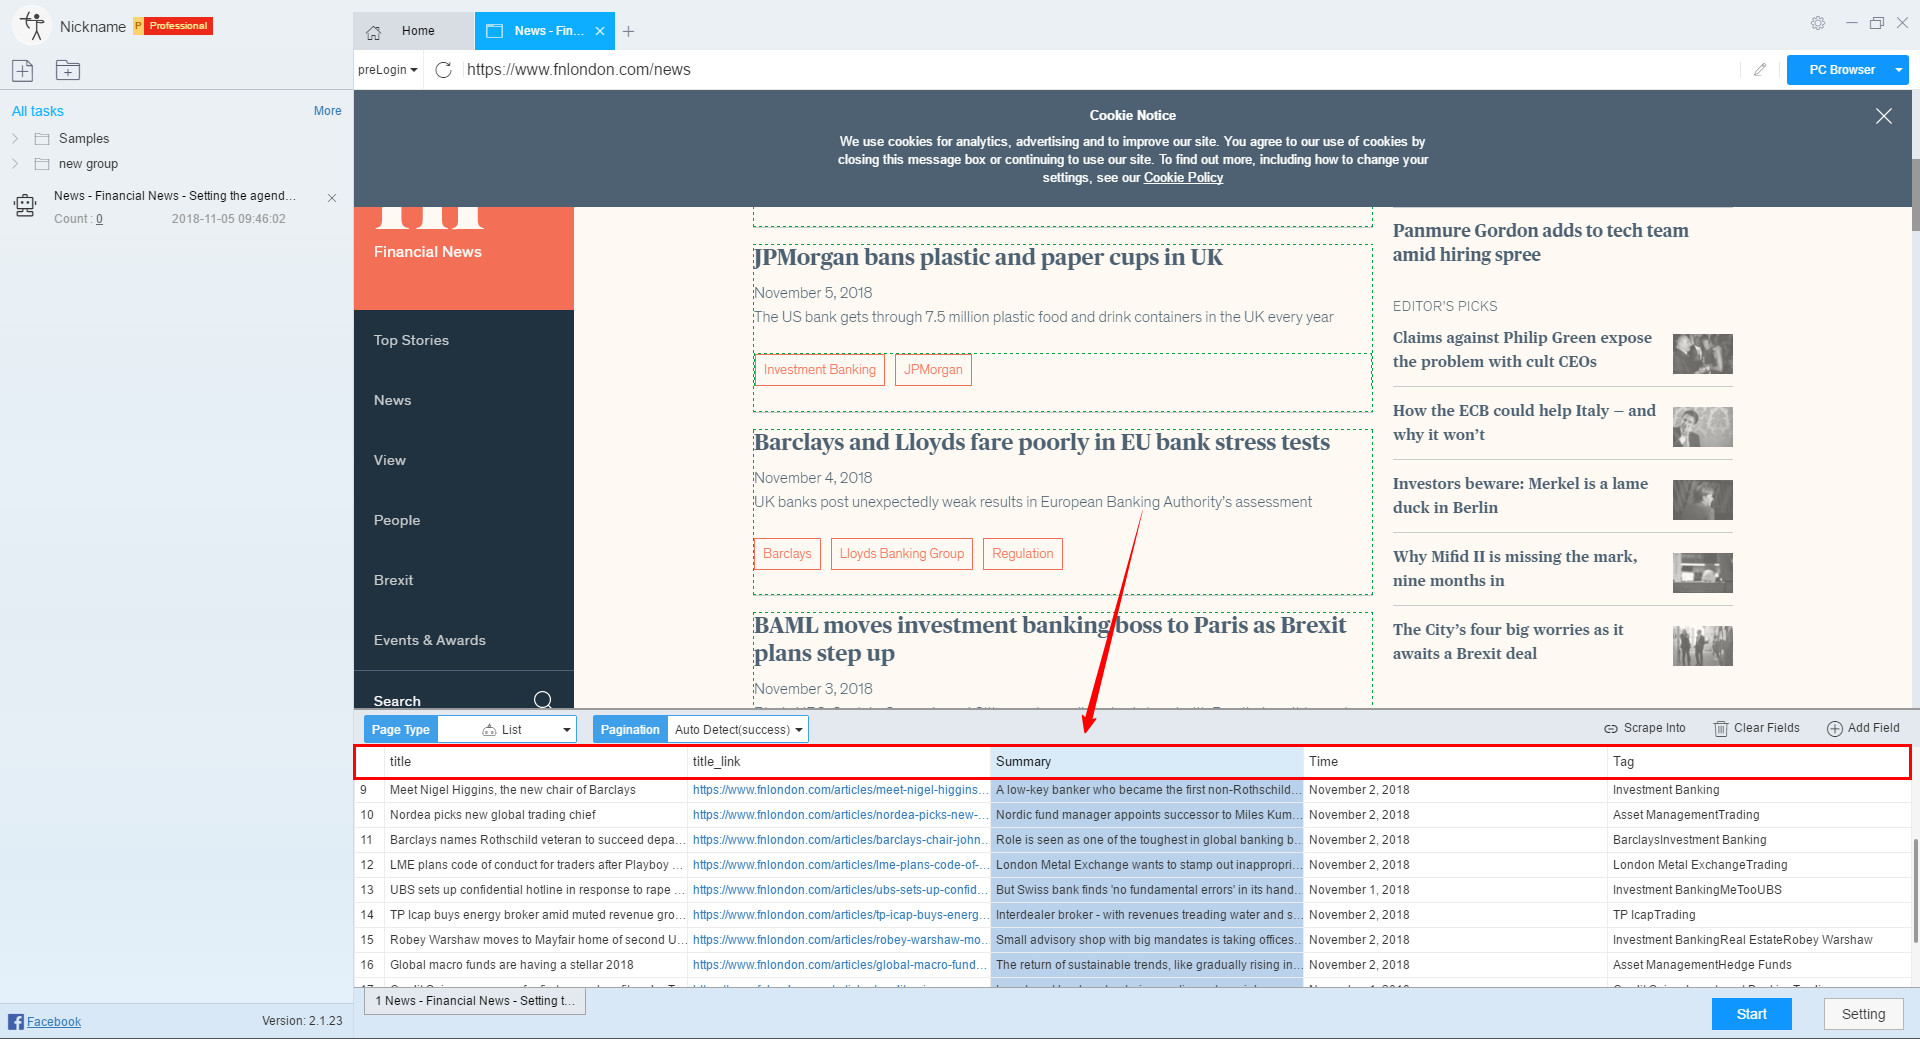Click the Facebook logo icon

coord(16,1021)
